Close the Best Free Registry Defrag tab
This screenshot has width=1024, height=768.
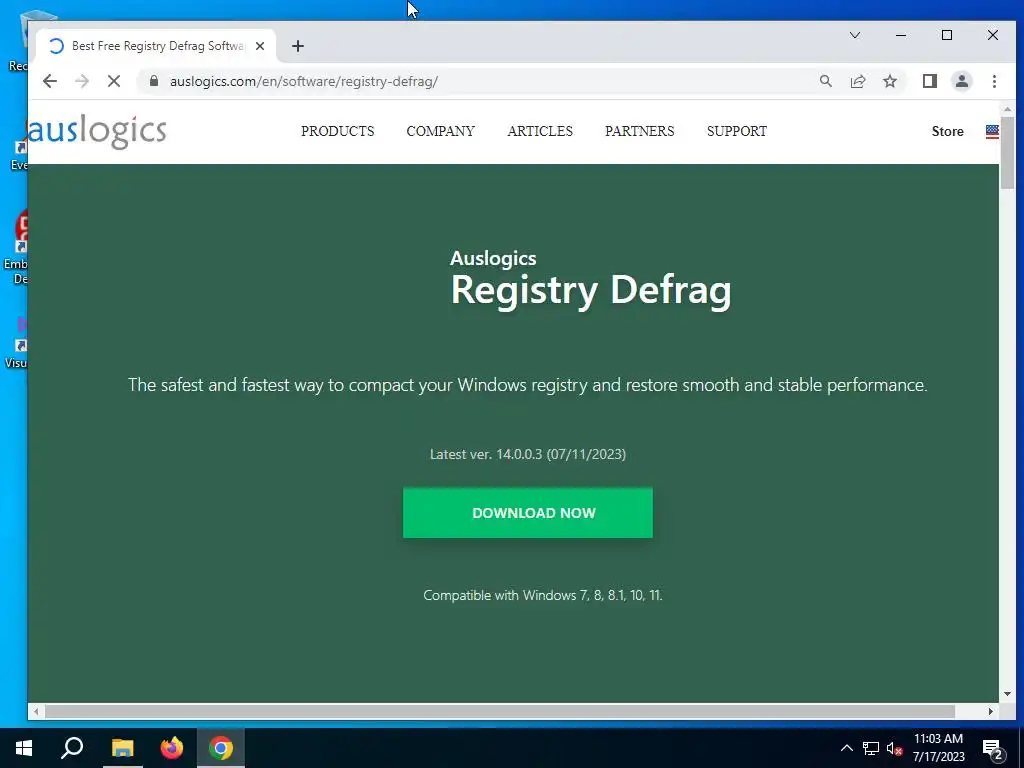point(260,46)
